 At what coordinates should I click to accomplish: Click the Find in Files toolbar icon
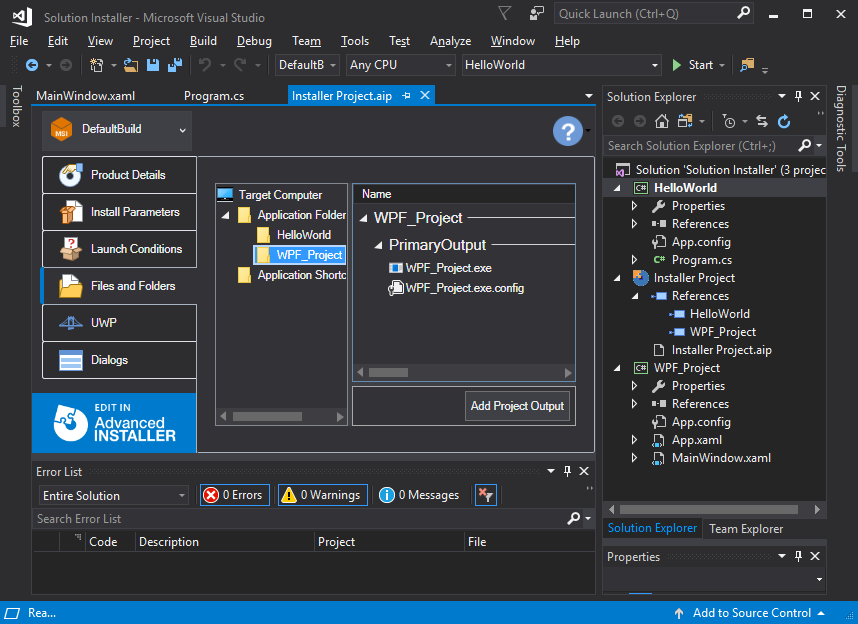click(747, 65)
